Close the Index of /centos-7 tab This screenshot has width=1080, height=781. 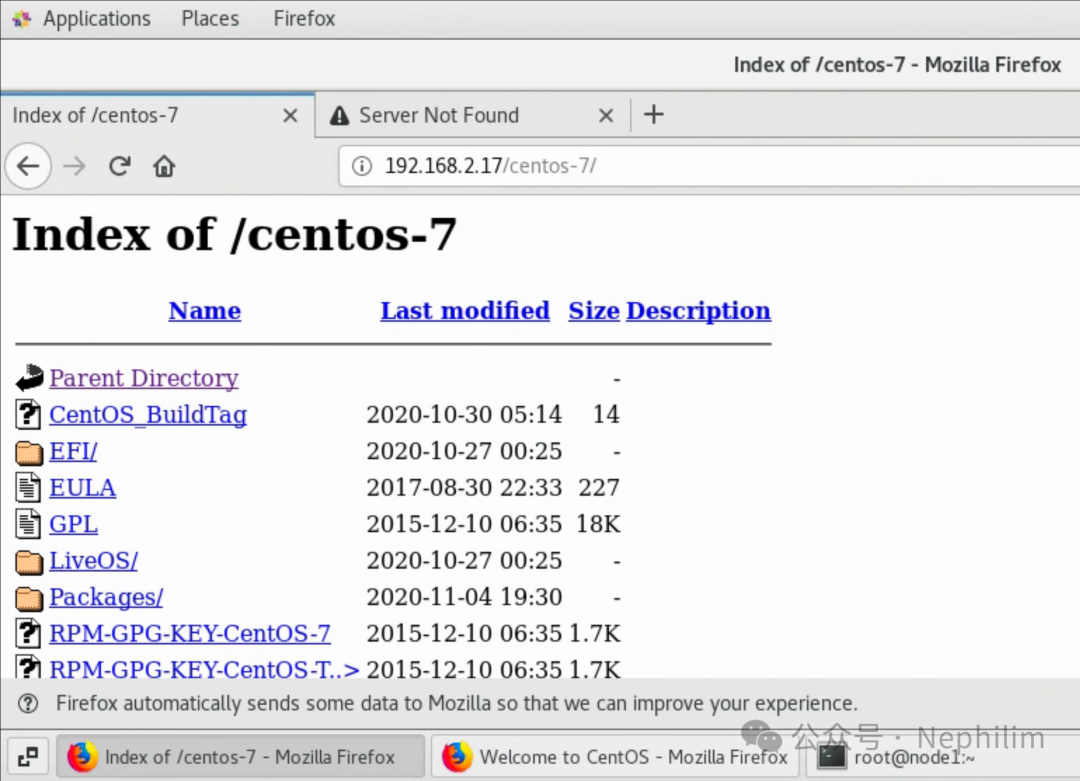coord(290,116)
